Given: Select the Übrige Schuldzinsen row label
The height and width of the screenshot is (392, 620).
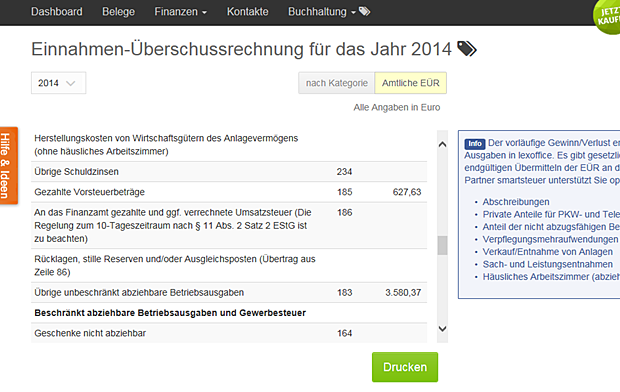Looking at the screenshot, I should [76, 172].
